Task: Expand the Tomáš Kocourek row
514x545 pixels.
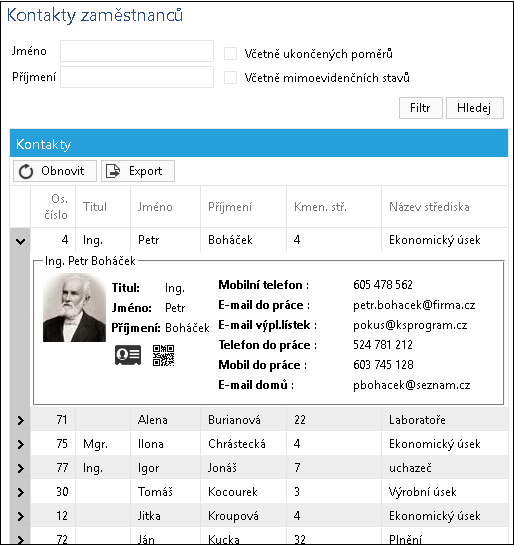Action: 21,492
